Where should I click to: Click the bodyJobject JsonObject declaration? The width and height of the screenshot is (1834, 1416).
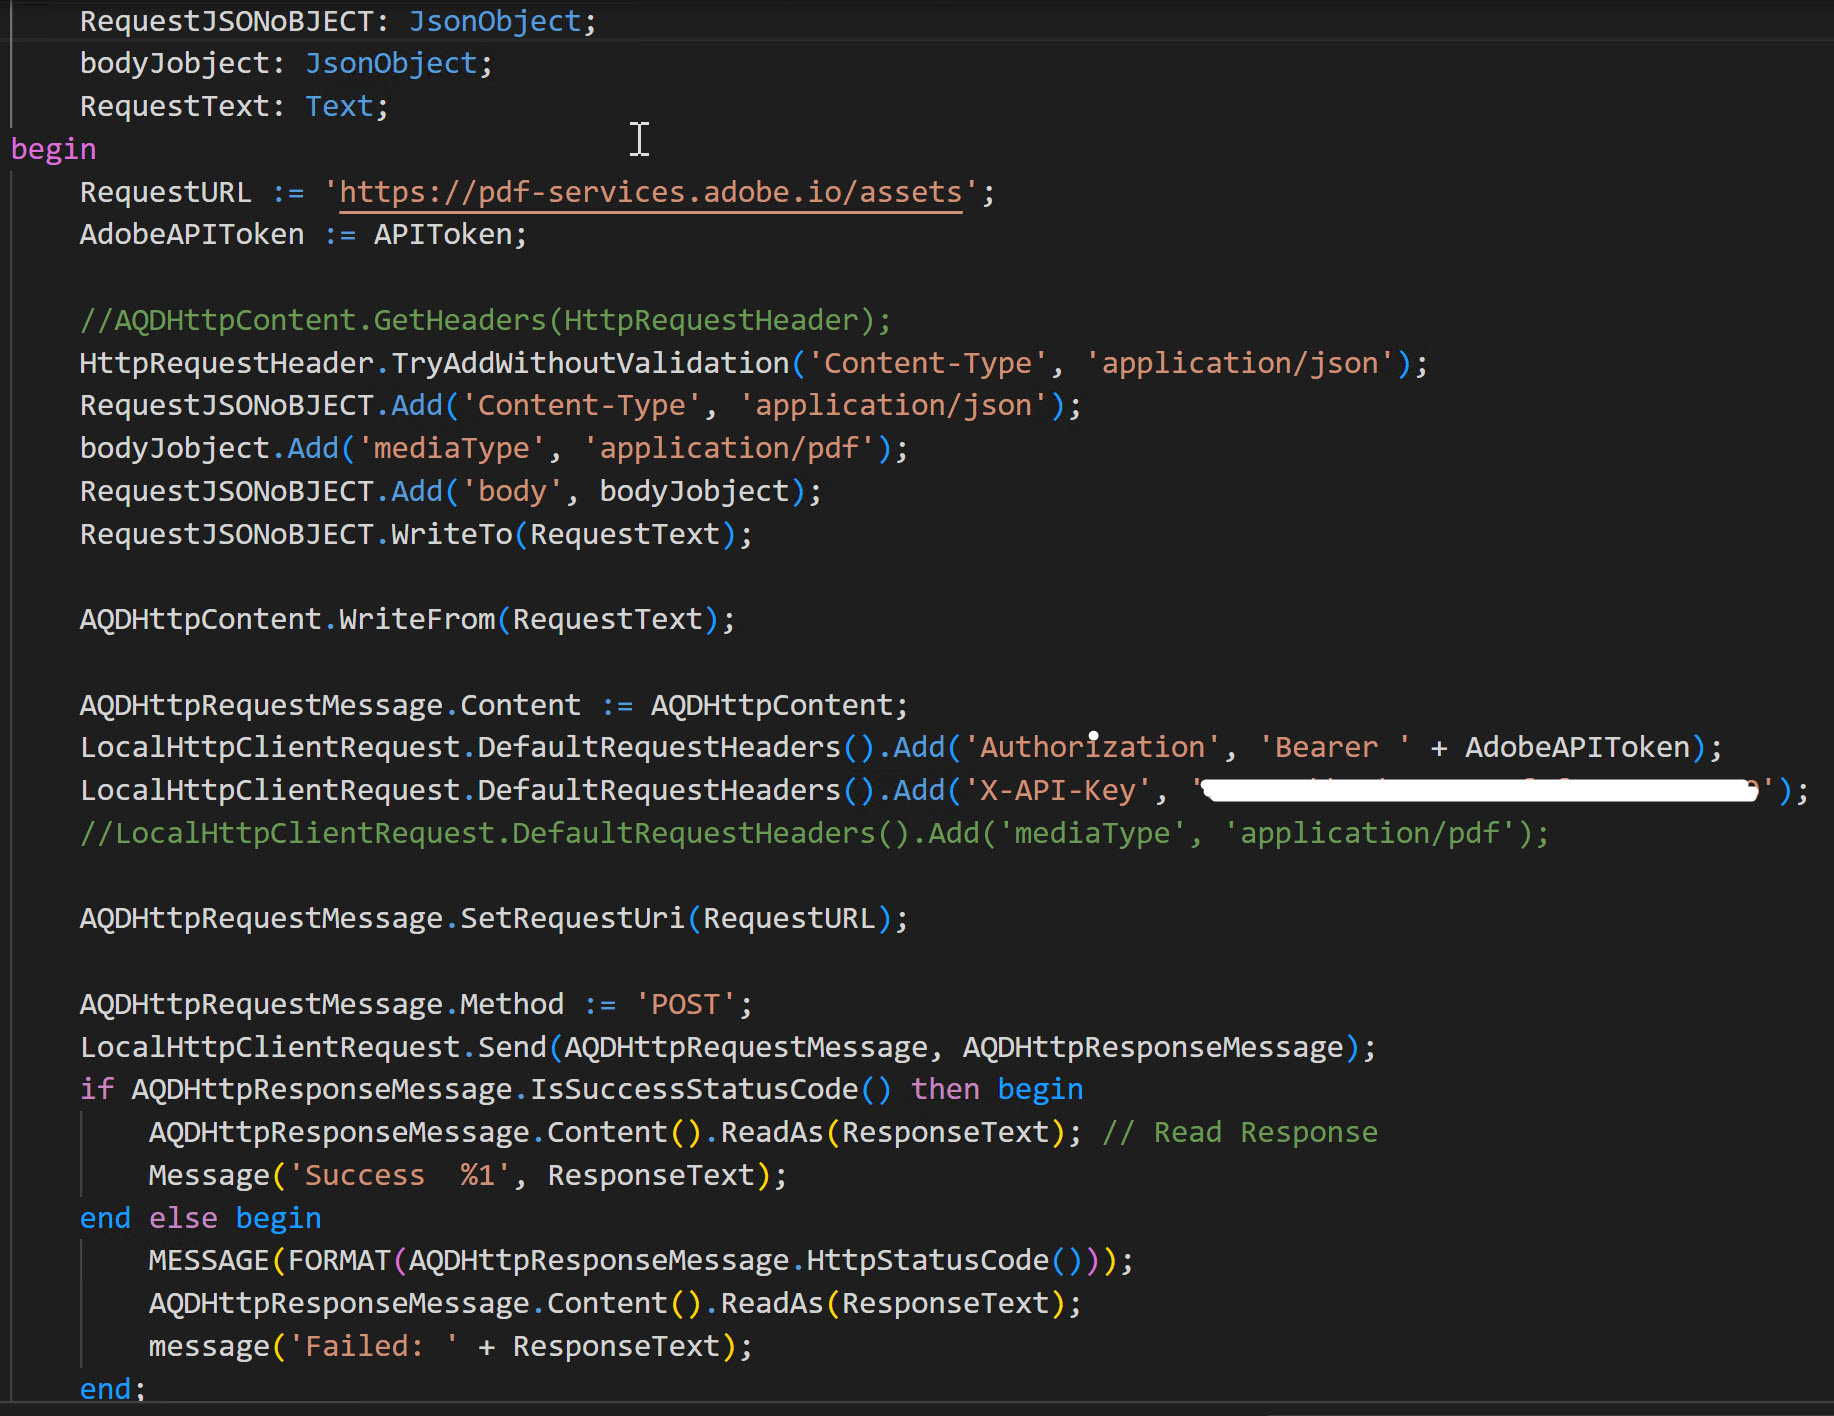(x=180, y=62)
